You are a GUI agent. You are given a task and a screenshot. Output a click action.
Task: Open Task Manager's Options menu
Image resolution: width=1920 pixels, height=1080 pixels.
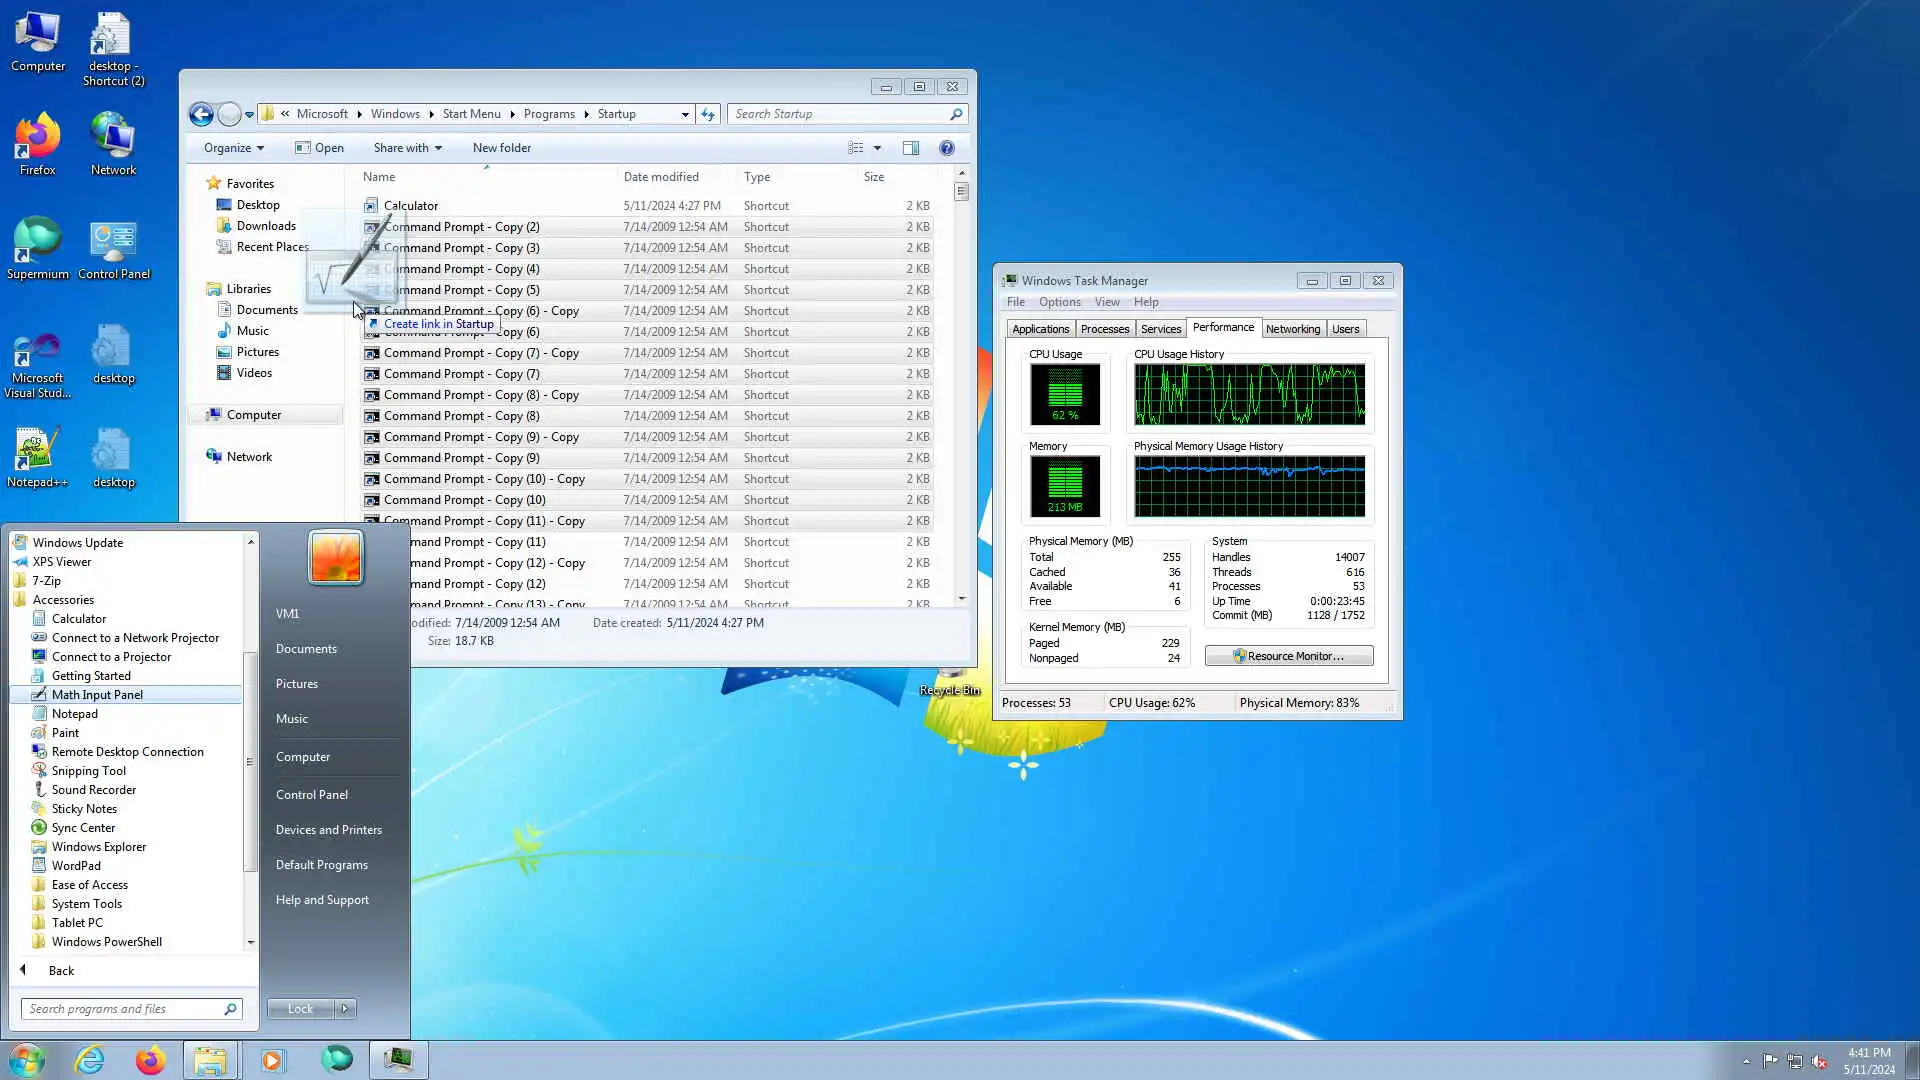point(1059,302)
